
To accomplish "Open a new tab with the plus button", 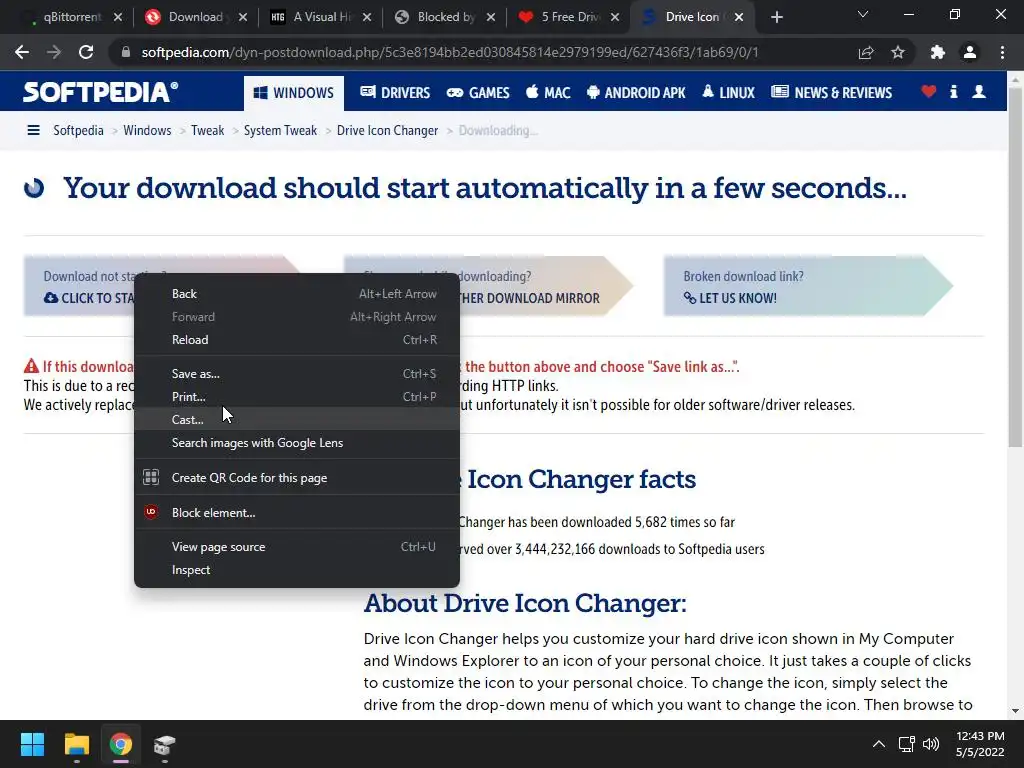I will tap(776, 17).
